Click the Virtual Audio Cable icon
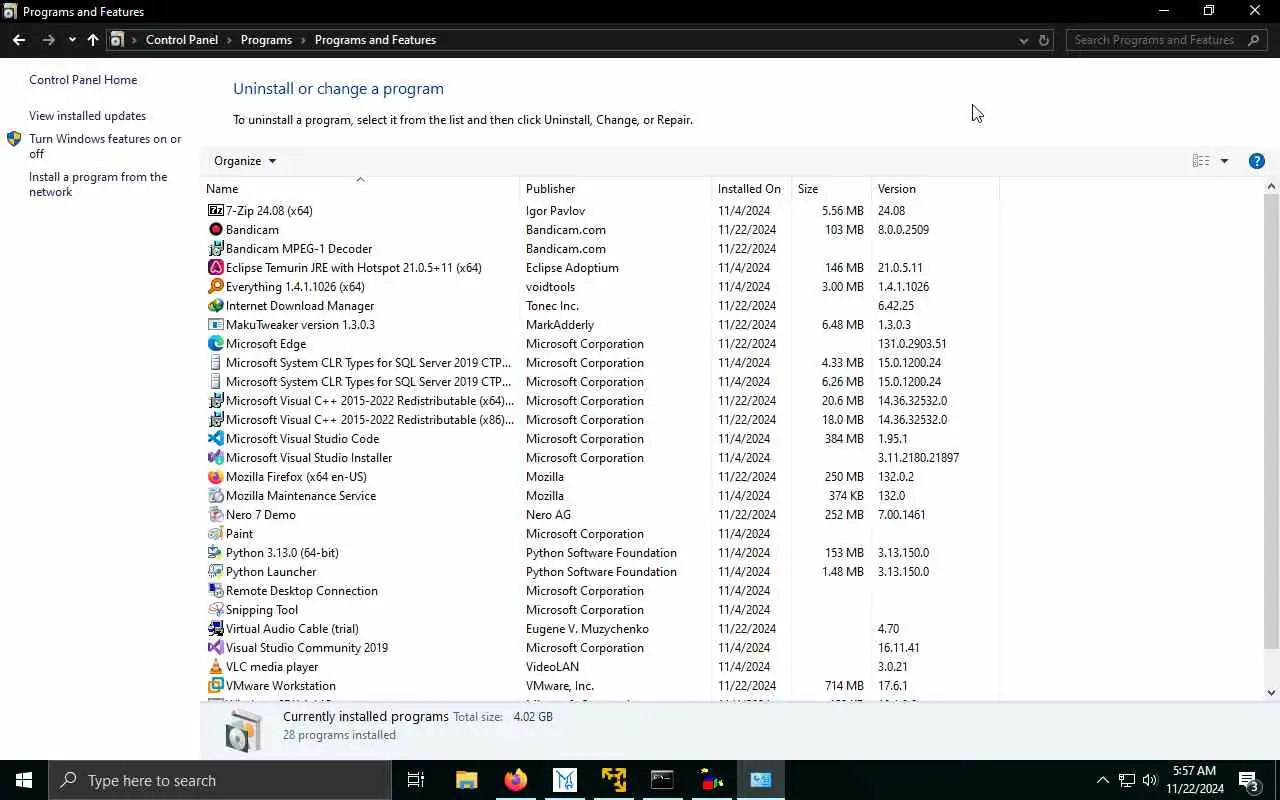The height and width of the screenshot is (800, 1280). click(215, 629)
